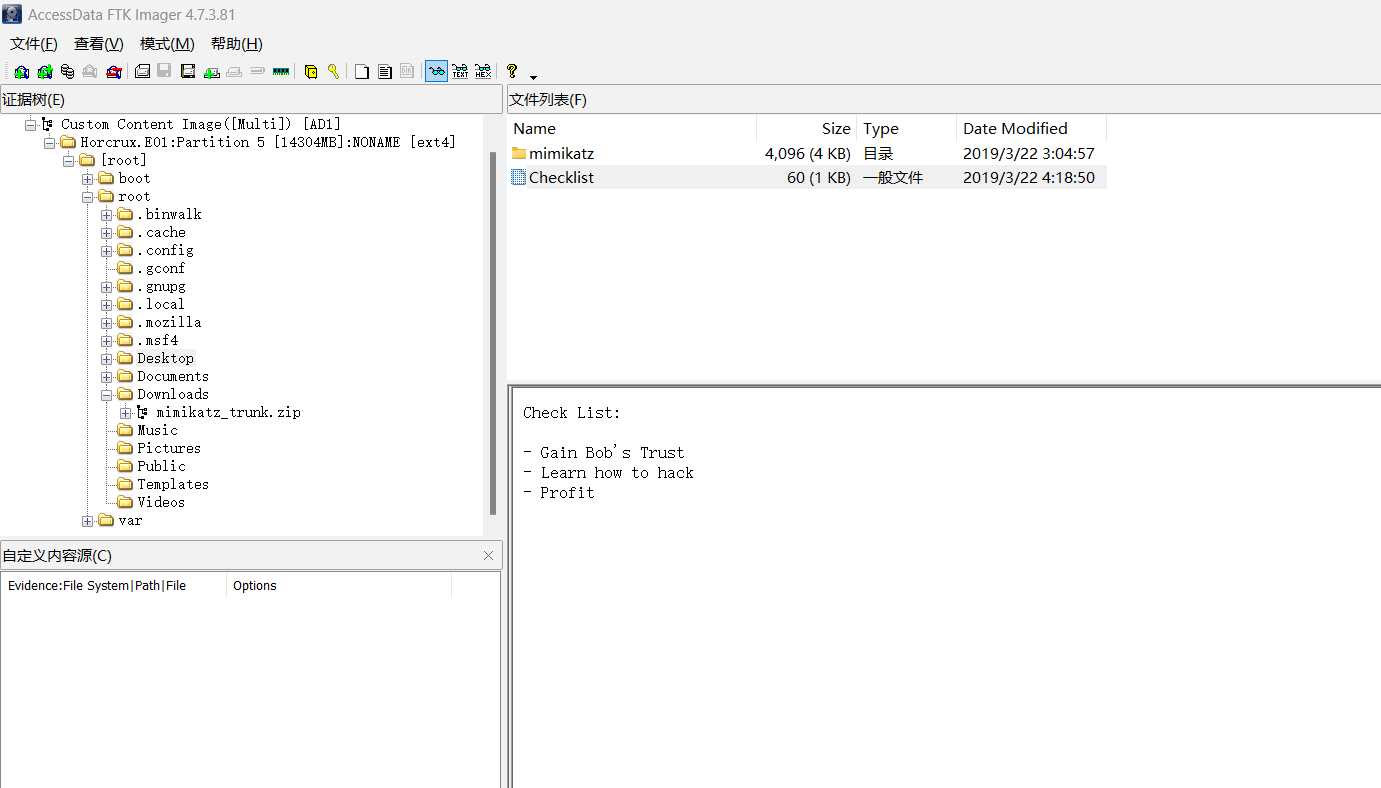Click Remove All Evidence Items icon
The width and height of the screenshot is (1381, 788).
[113, 71]
